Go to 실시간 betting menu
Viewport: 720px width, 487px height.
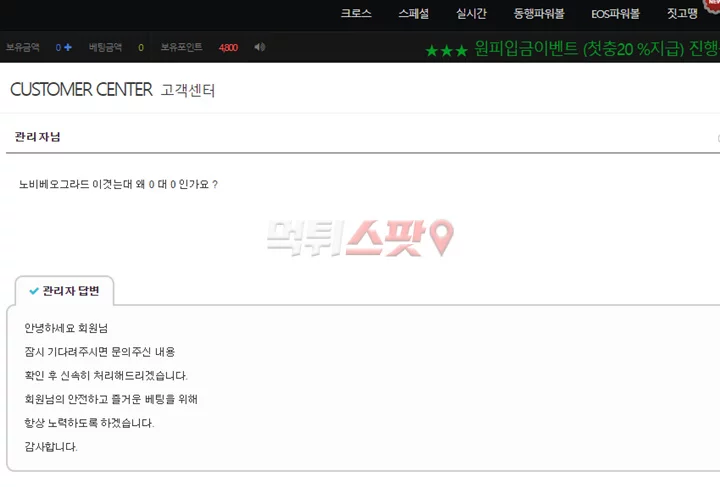coord(471,13)
